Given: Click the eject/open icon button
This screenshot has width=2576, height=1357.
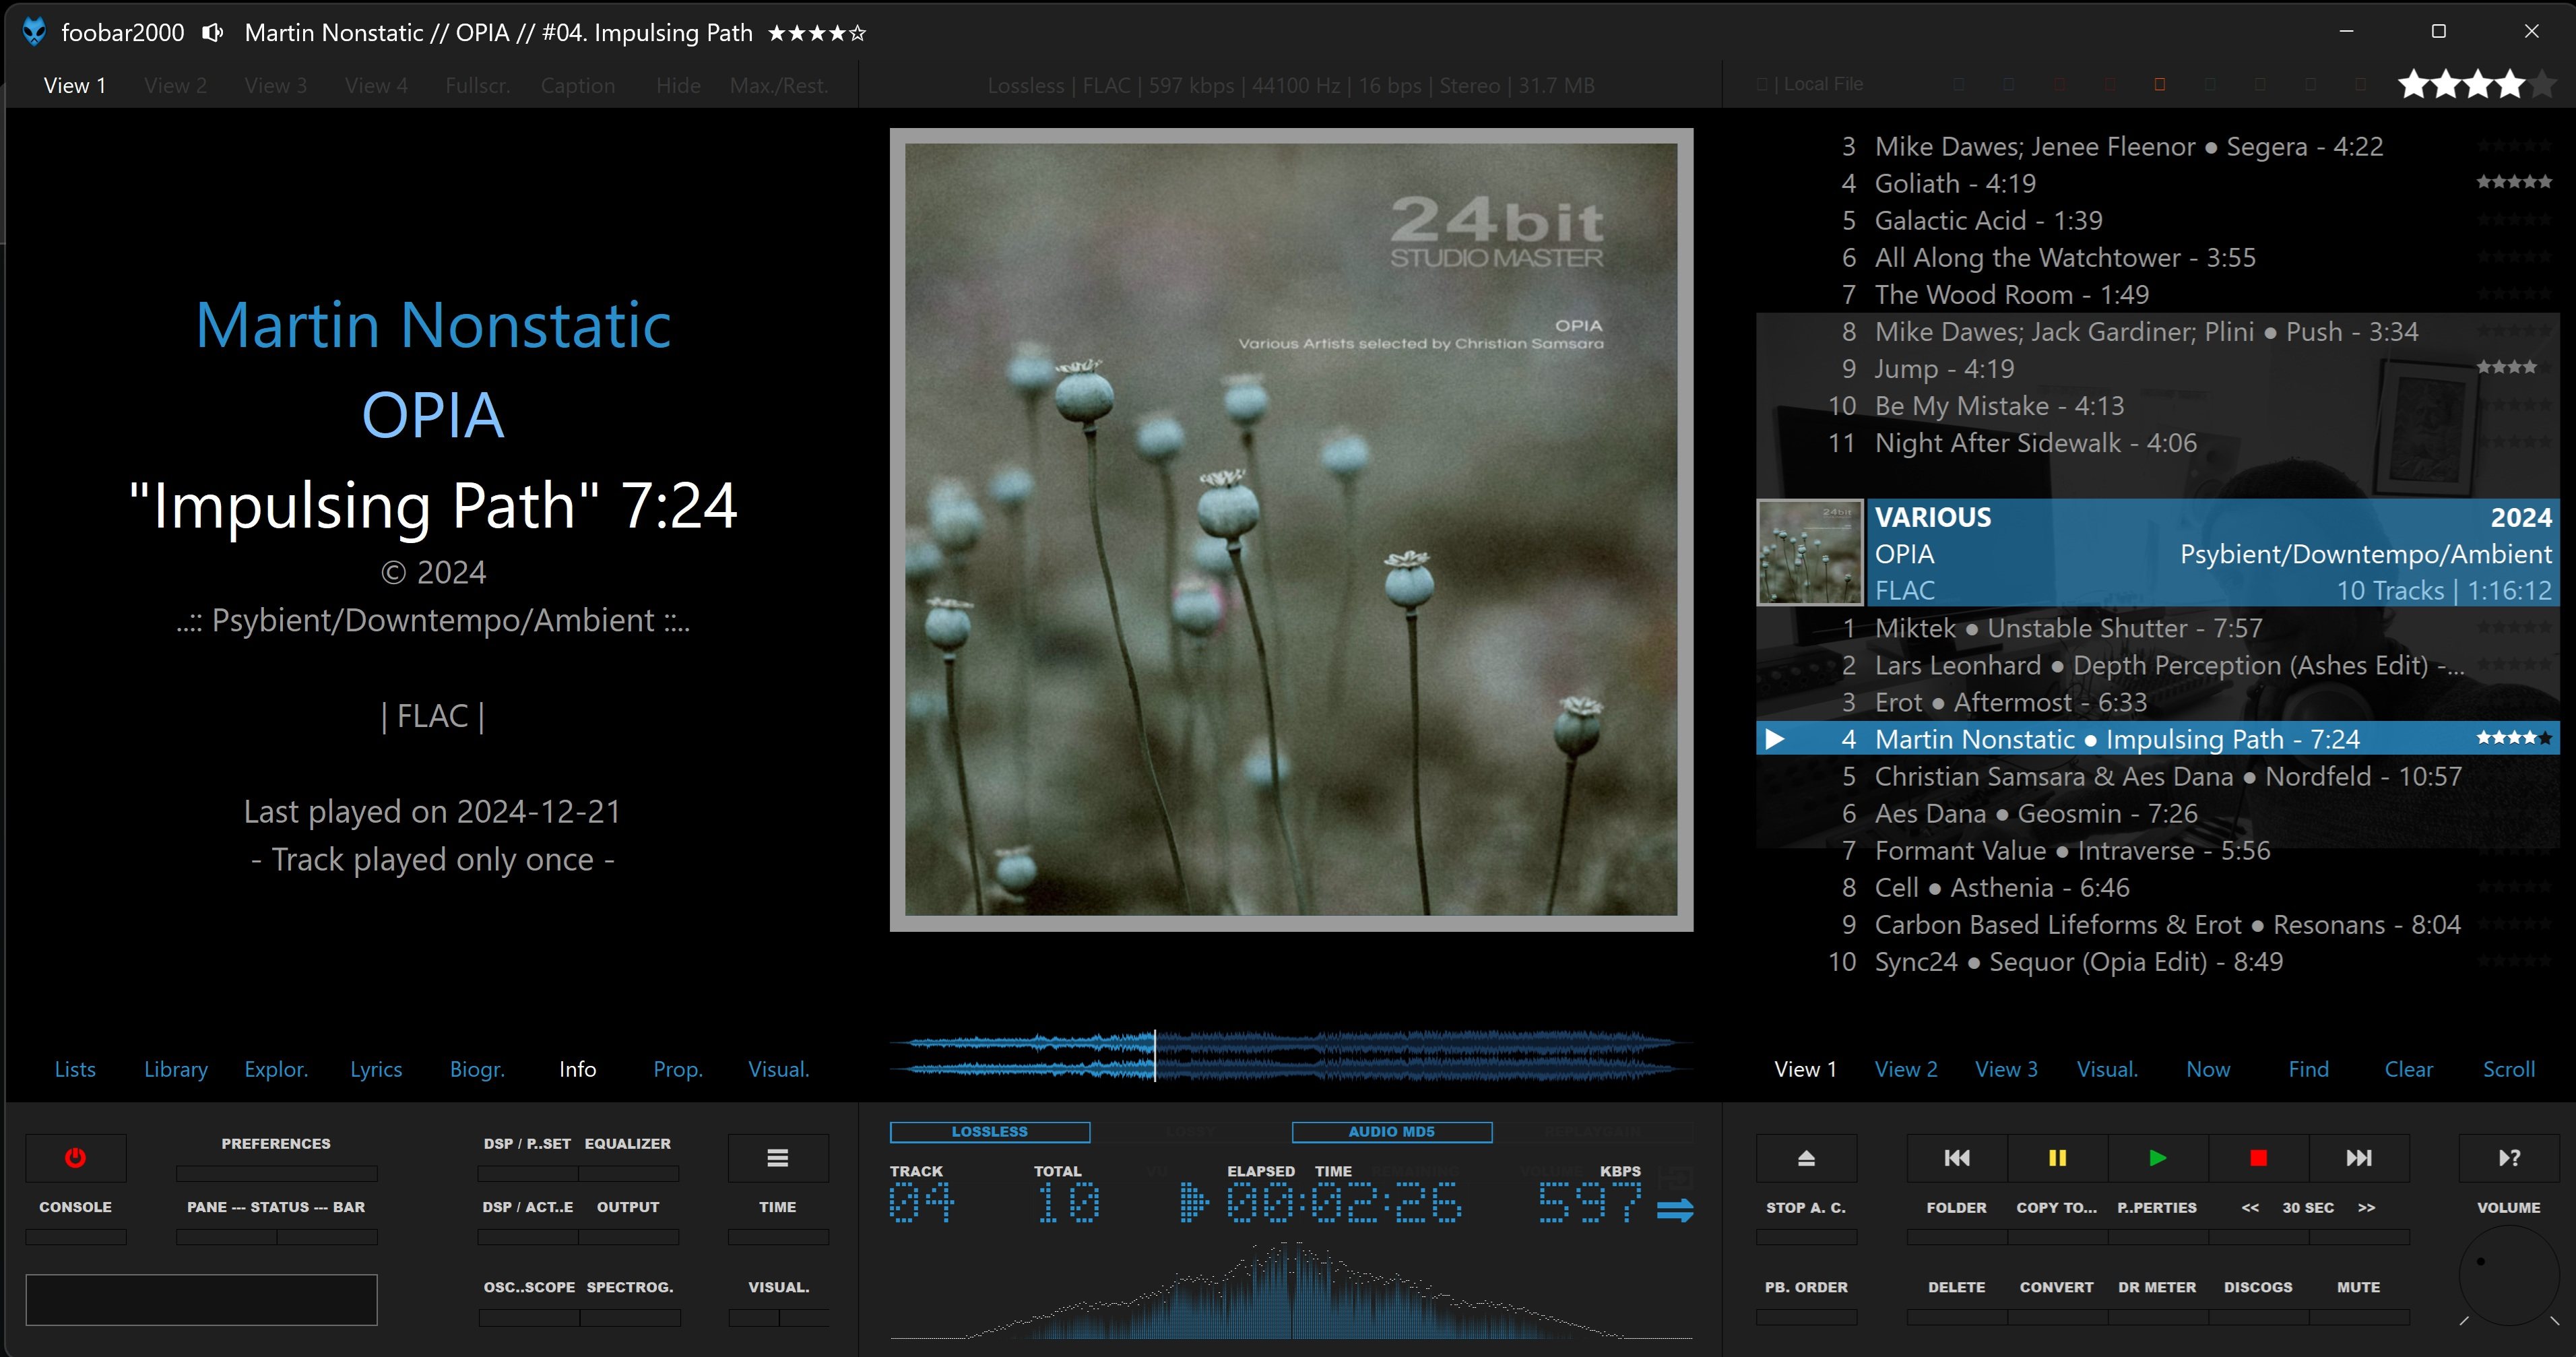Looking at the screenshot, I should [x=1806, y=1158].
